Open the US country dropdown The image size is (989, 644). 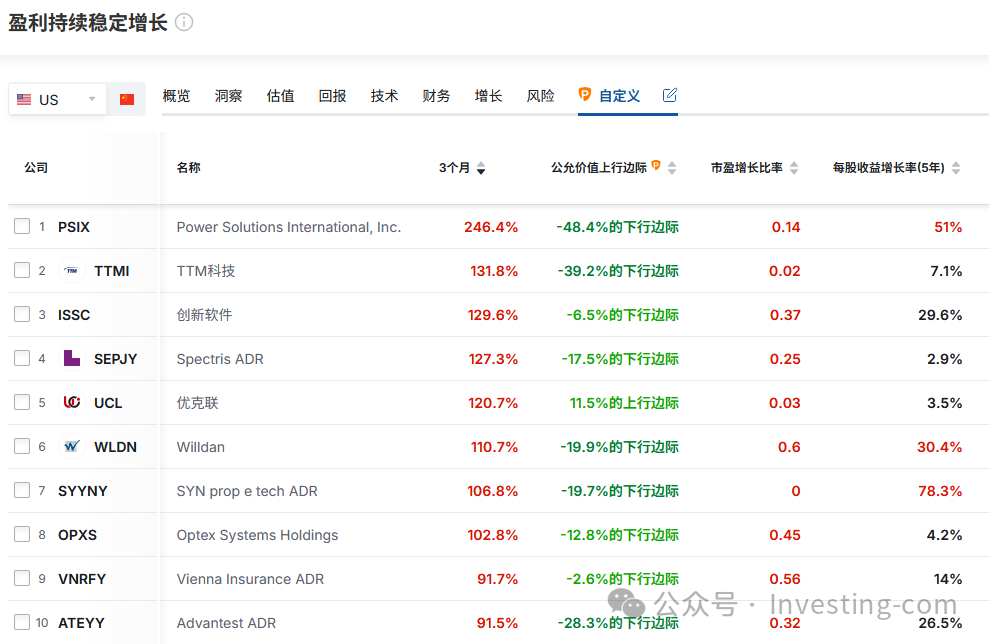click(x=58, y=99)
